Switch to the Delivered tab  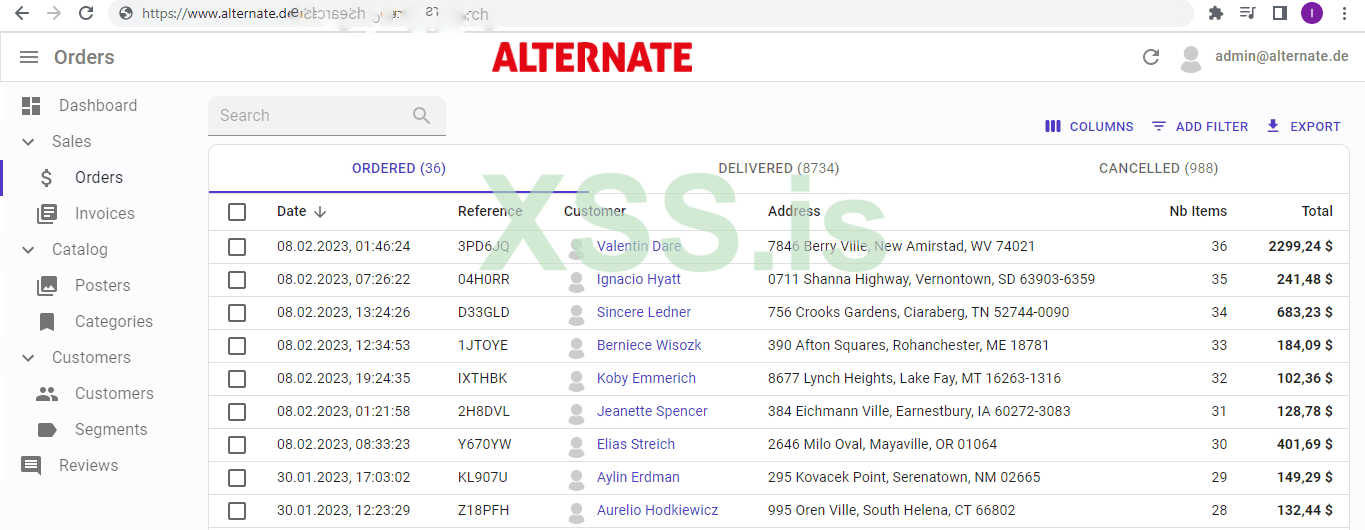point(778,168)
